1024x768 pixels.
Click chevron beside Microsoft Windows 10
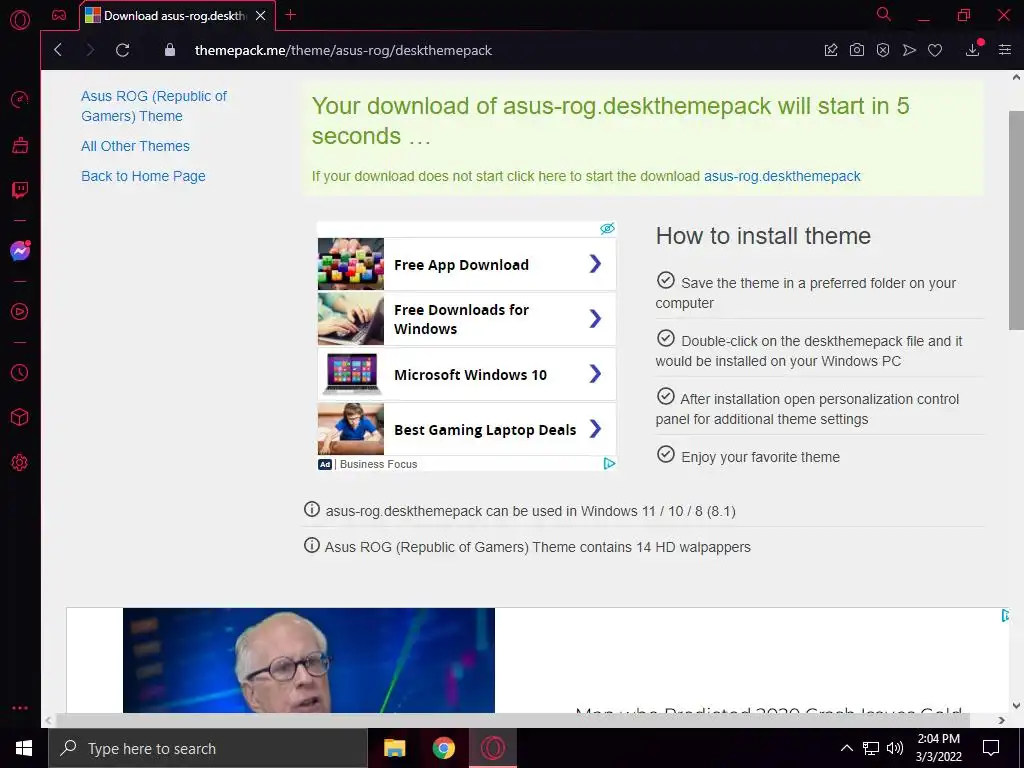tap(595, 374)
